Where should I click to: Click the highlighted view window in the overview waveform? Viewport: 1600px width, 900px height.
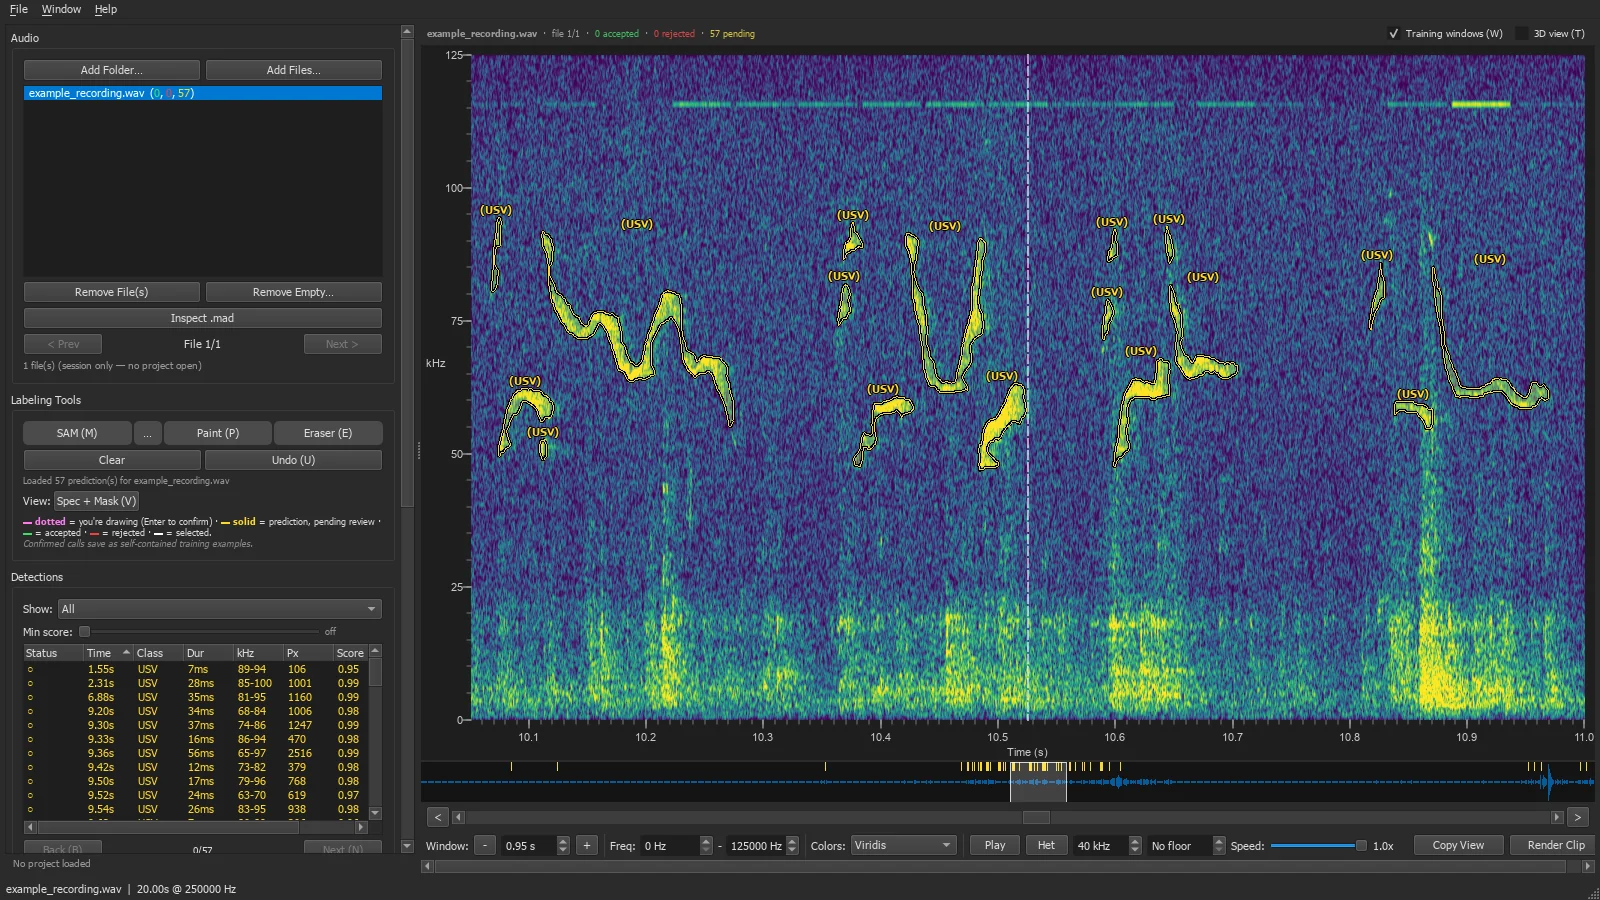point(1038,781)
